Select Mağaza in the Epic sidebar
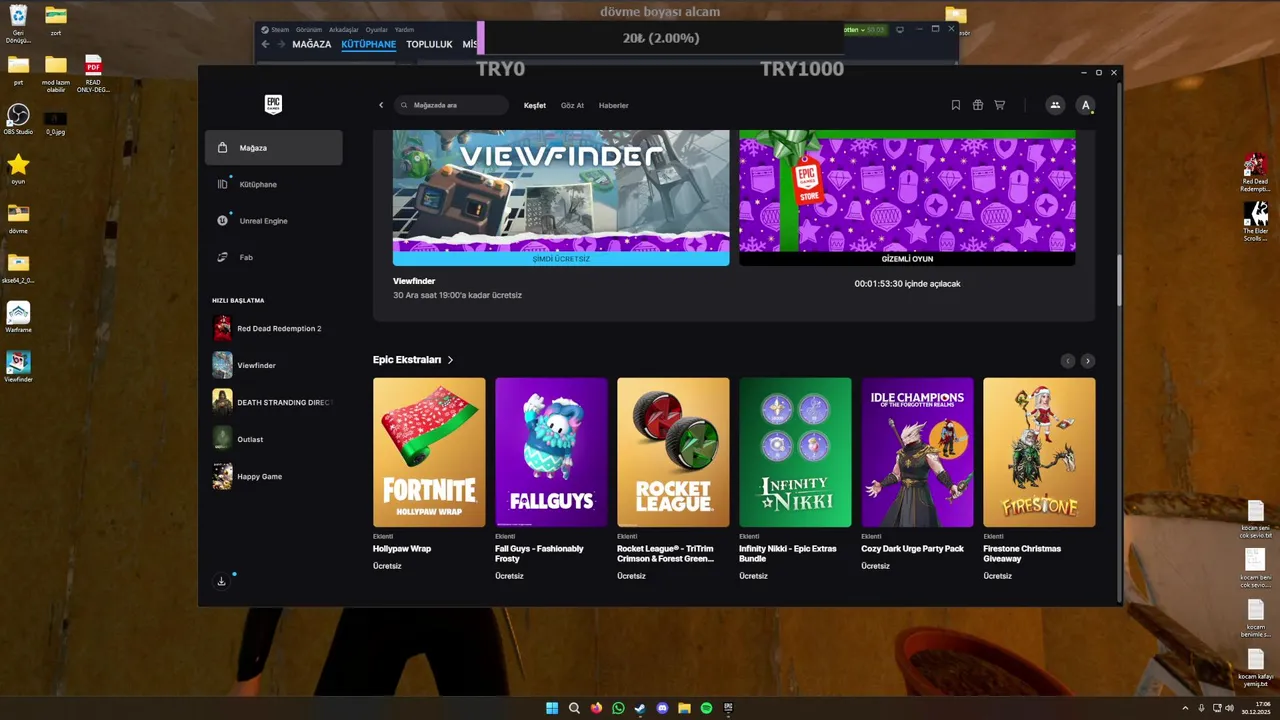This screenshot has height=720, width=1280. tap(274, 148)
